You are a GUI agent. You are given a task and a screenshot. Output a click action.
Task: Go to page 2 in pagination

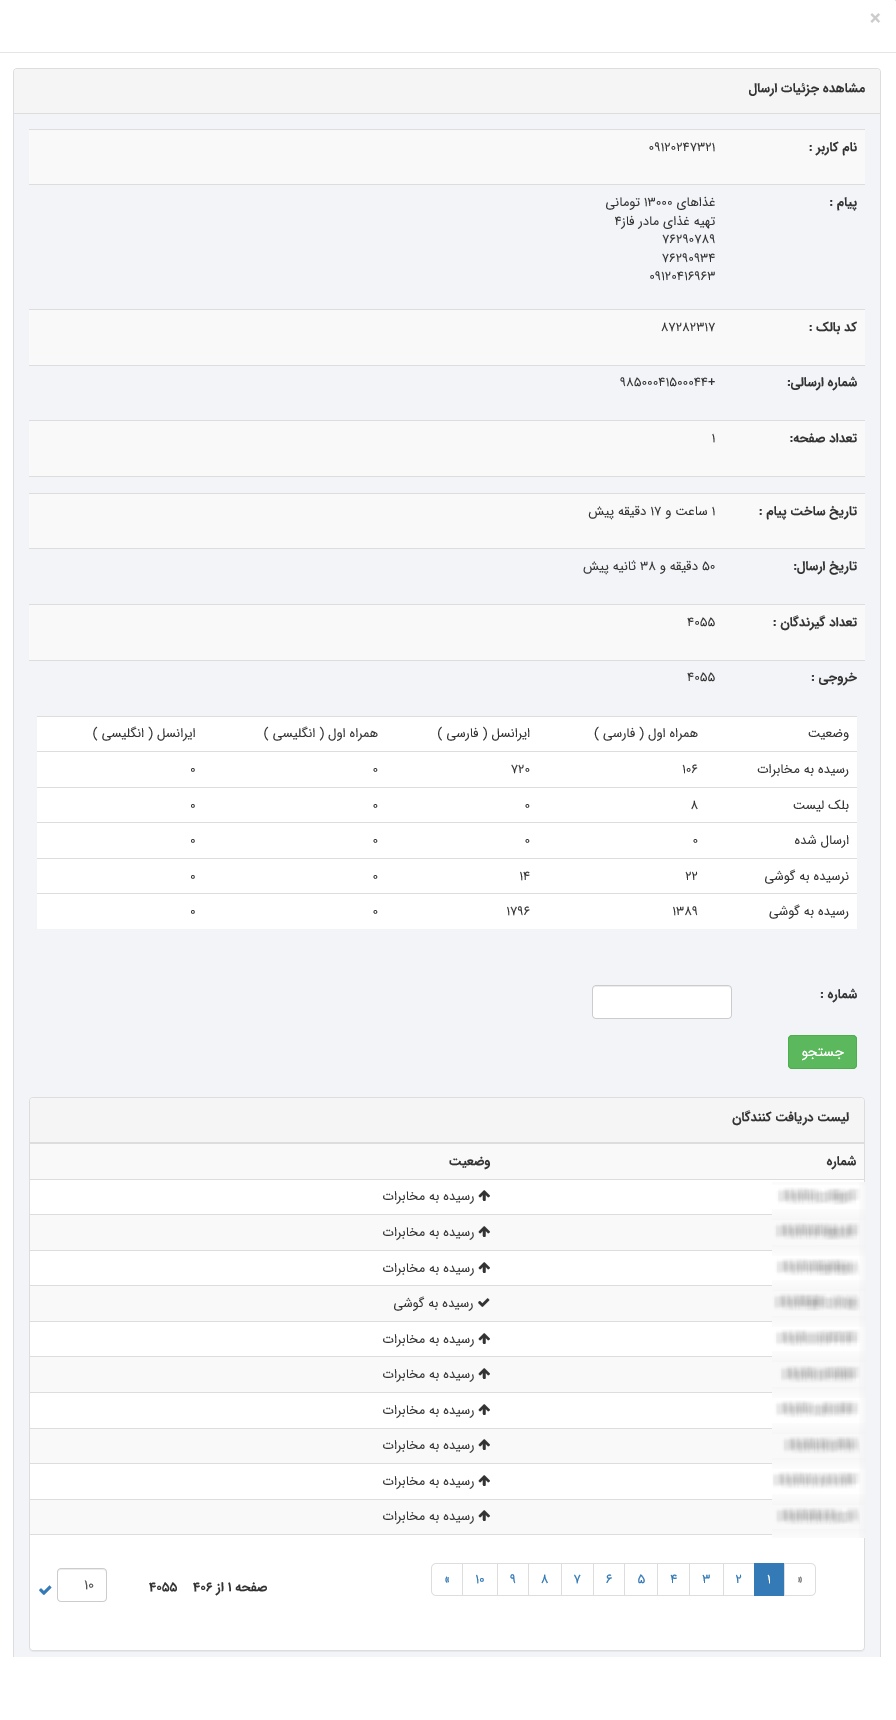coord(738,1580)
